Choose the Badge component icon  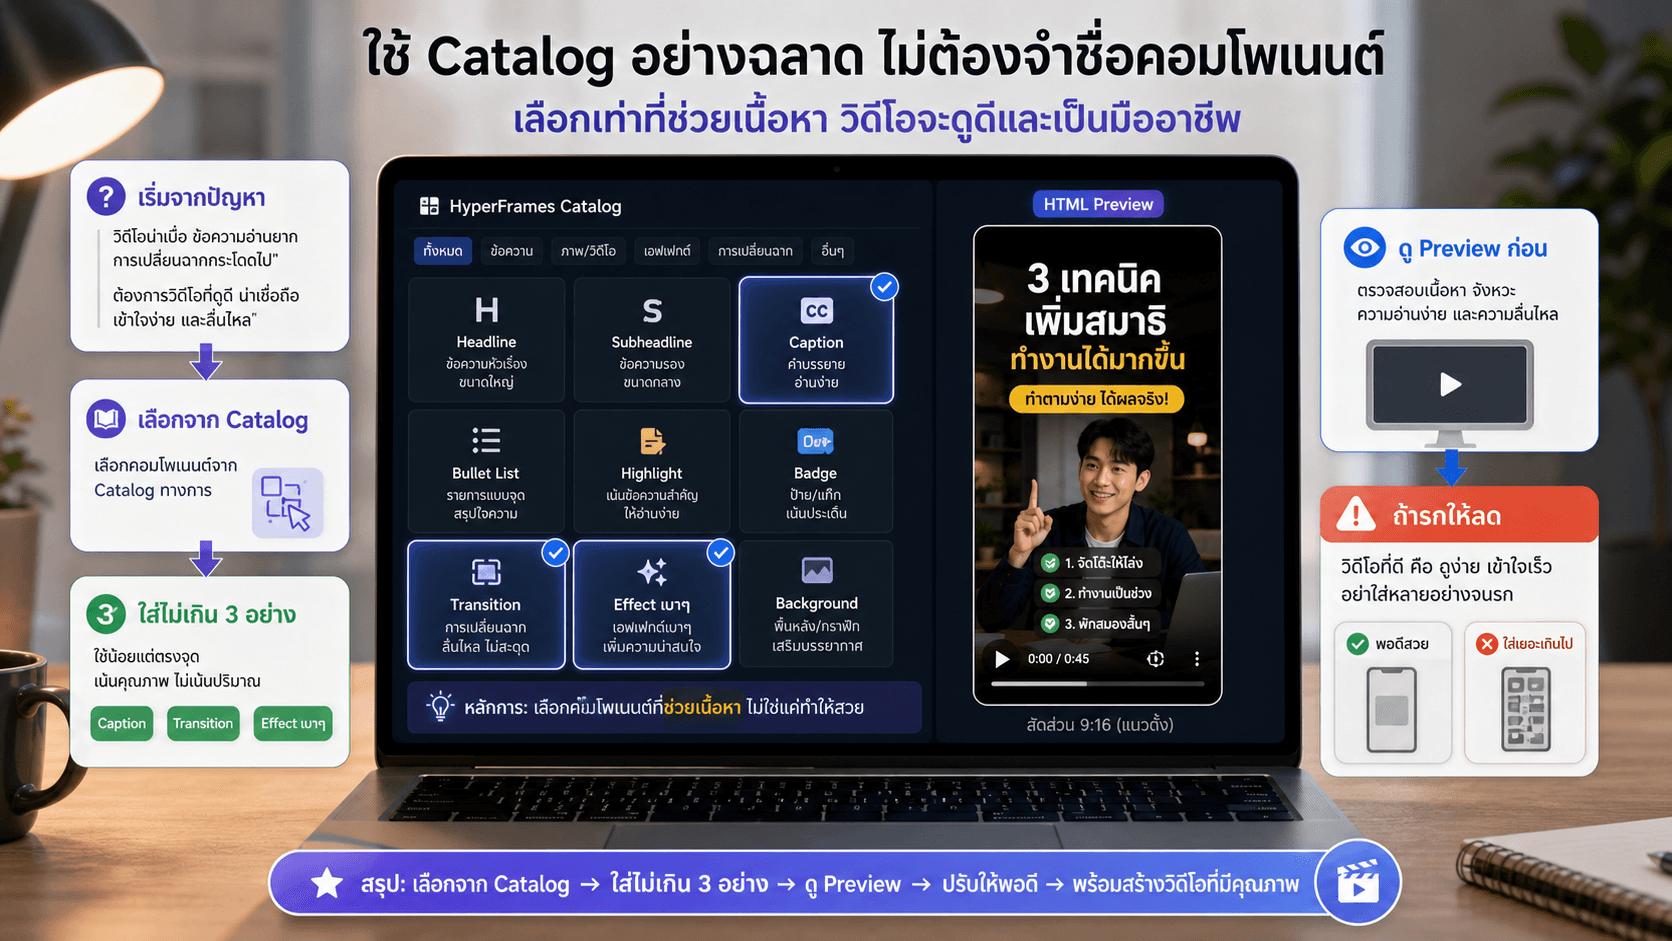click(815, 441)
